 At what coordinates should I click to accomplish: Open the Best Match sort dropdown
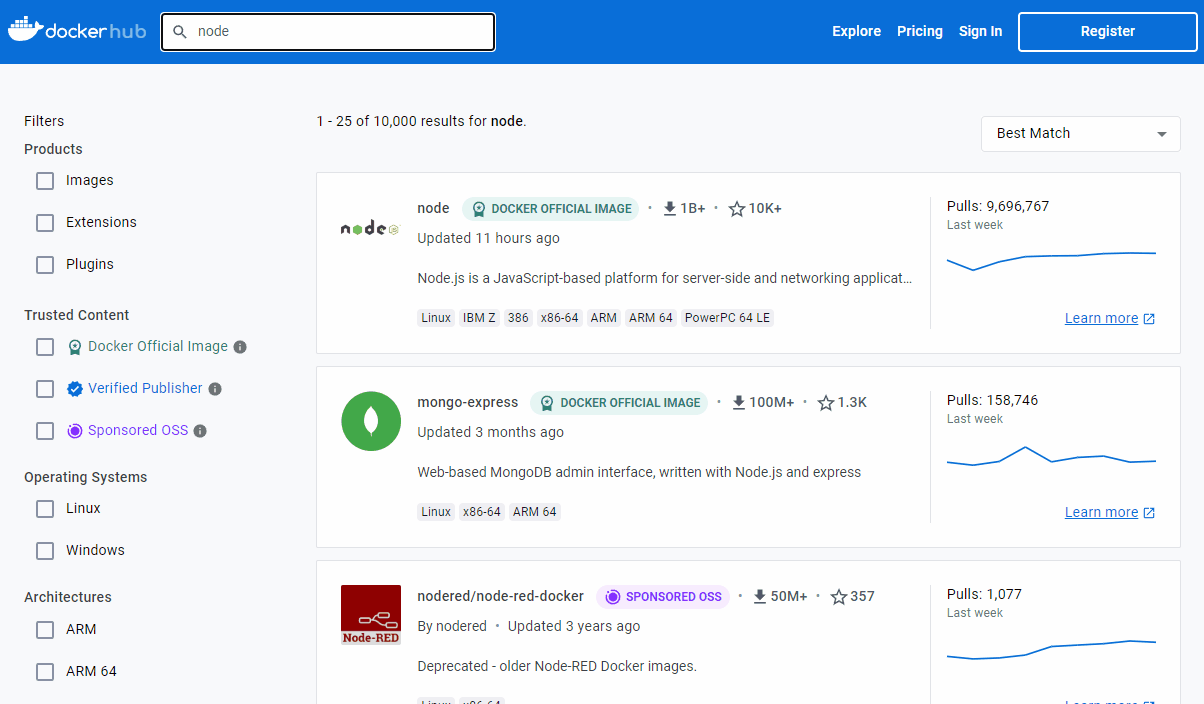[x=1080, y=134]
